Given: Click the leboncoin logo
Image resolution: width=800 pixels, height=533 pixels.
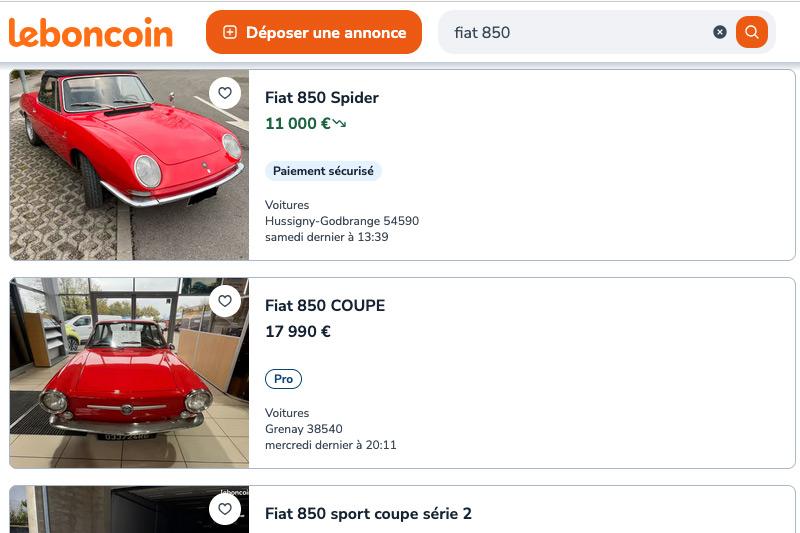Looking at the screenshot, I should coord(91,32).
